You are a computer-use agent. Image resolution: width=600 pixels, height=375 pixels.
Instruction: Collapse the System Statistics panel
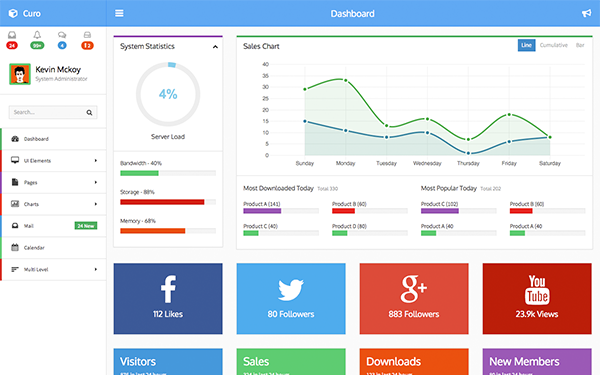pos(215,47)
